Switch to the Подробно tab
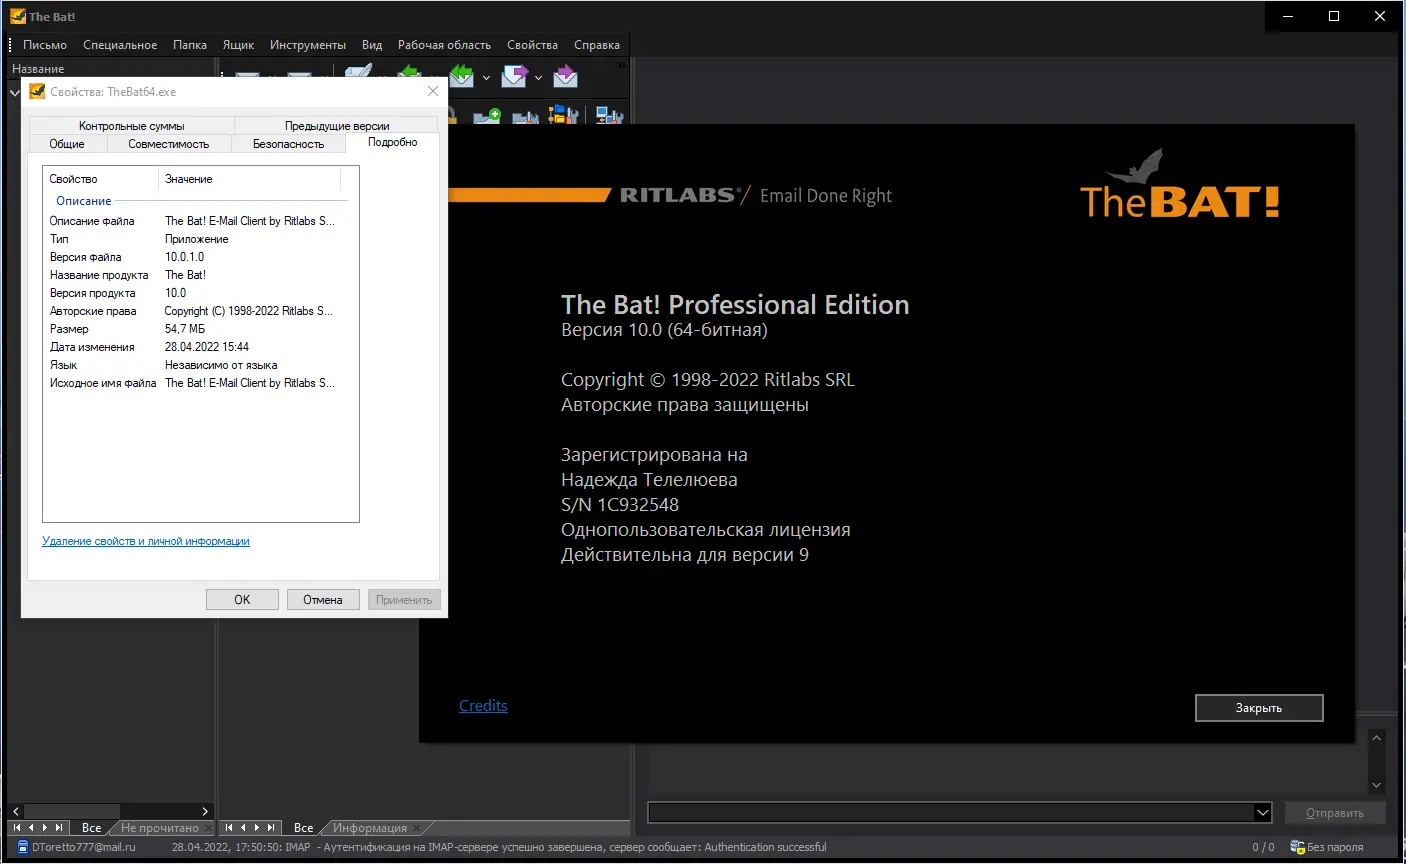 (392, 142)
